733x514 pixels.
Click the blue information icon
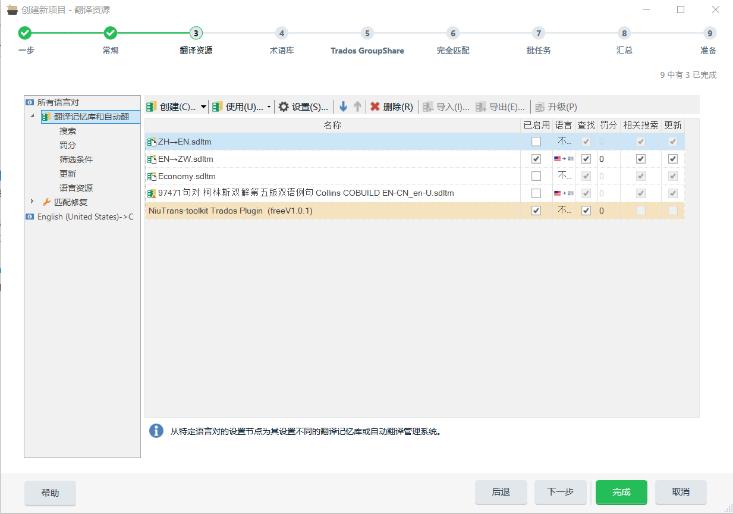(x=156, y=431)
